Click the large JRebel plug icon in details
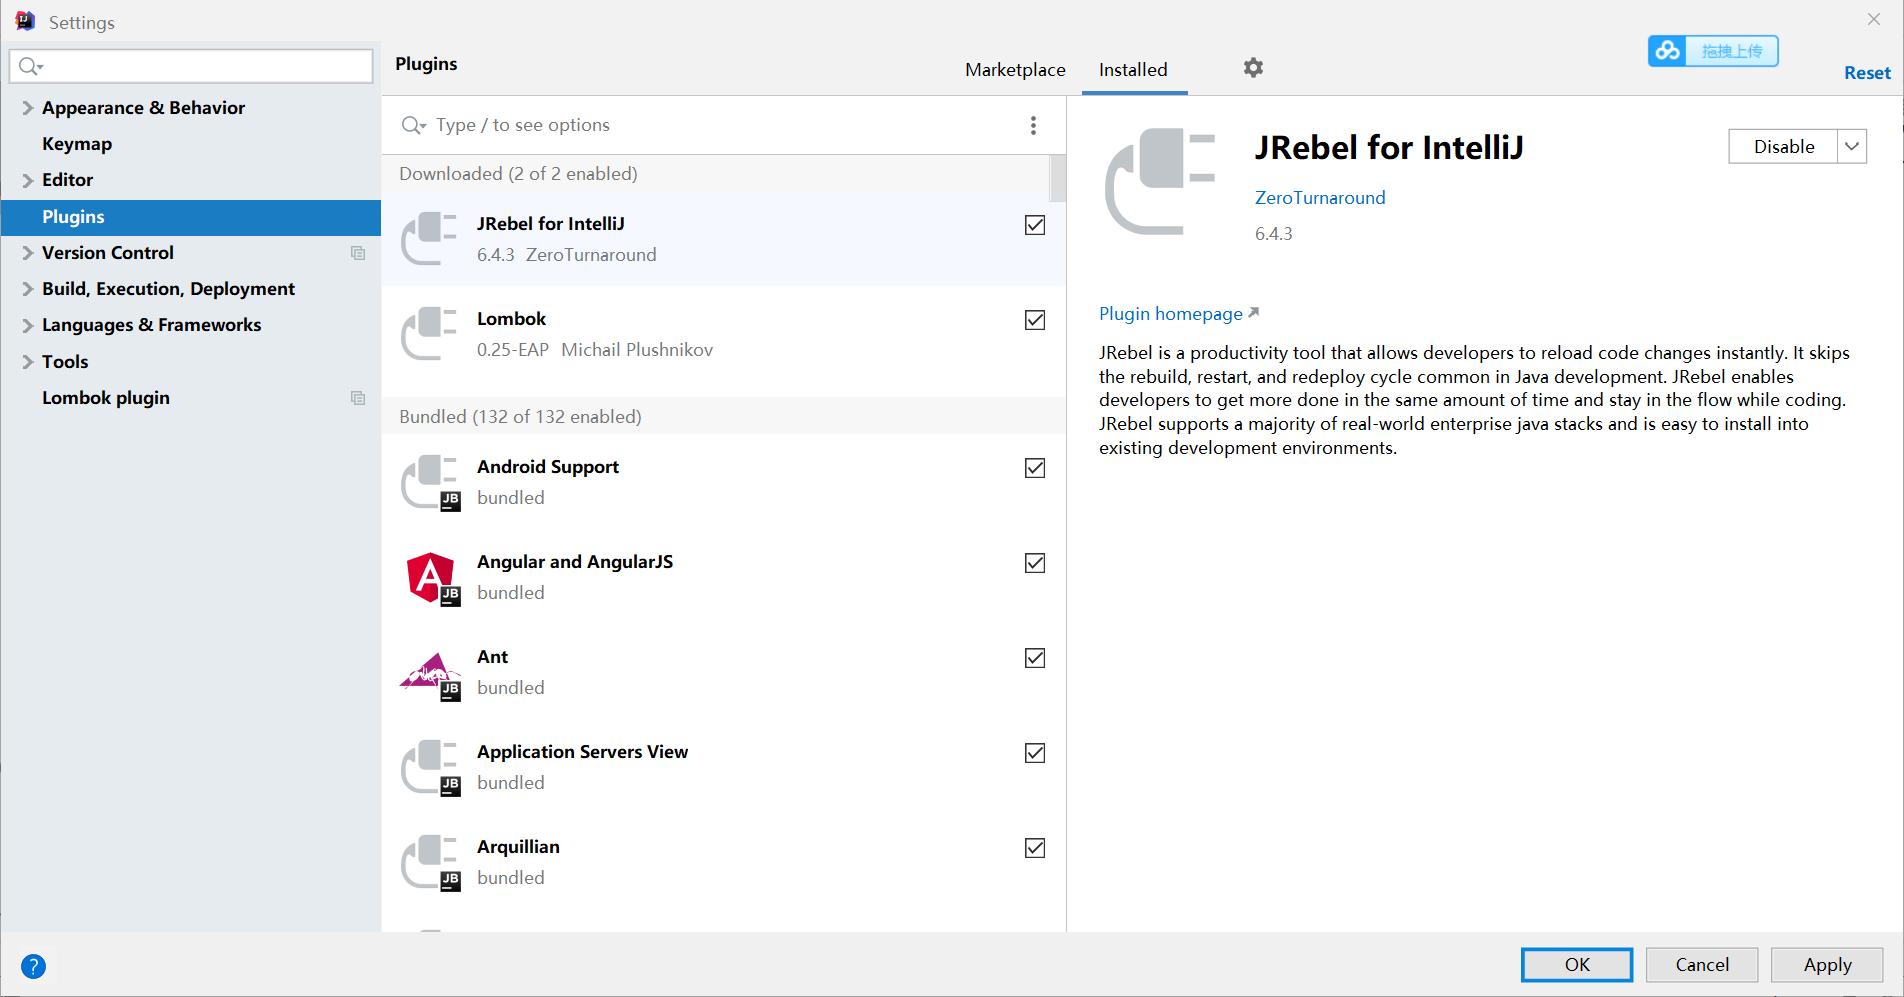Viewport: 1904px width, 997px height. (1160, 182)
